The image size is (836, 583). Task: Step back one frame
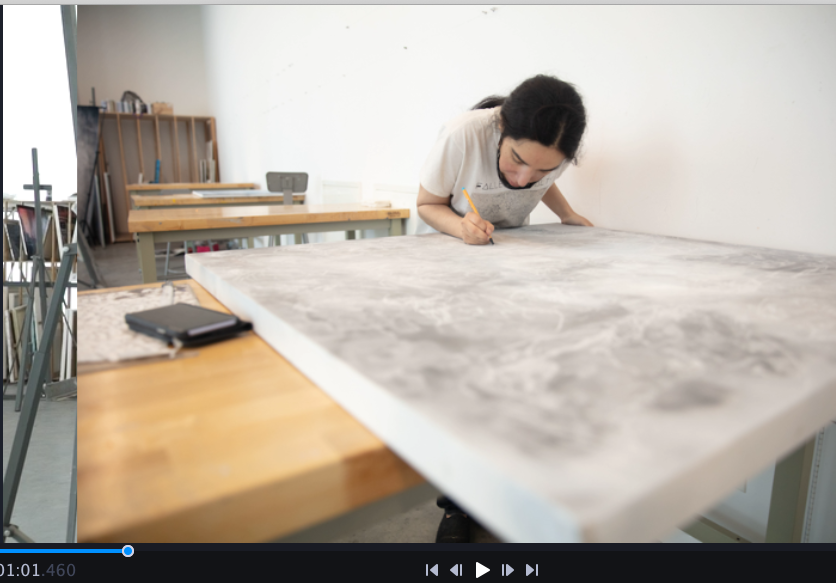click(456, 570)
